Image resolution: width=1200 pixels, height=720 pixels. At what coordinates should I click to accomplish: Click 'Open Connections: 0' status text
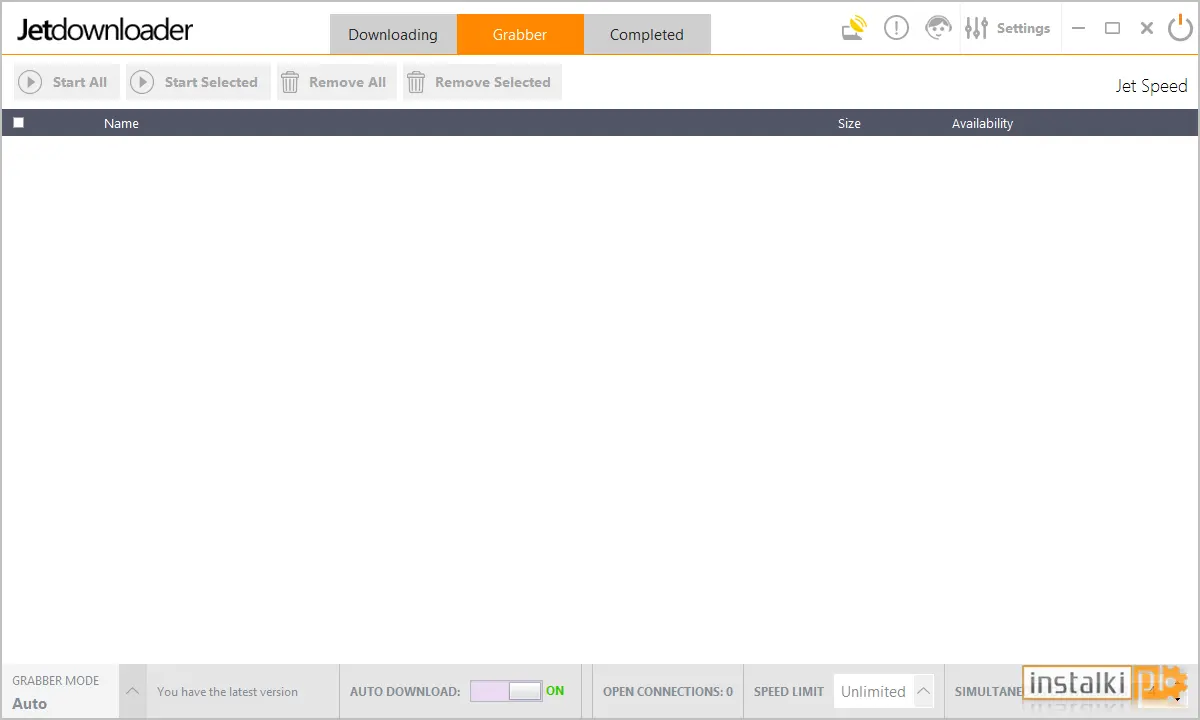(668, 691)
